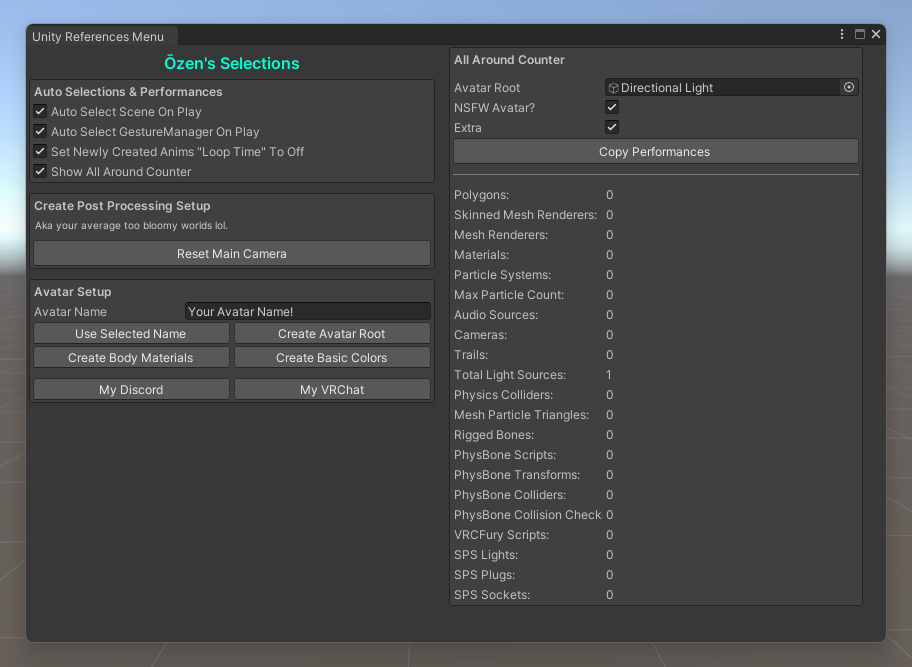
Task: Uncheck Set Newly Created Anims Loop Time
Action: click(41, 152)
